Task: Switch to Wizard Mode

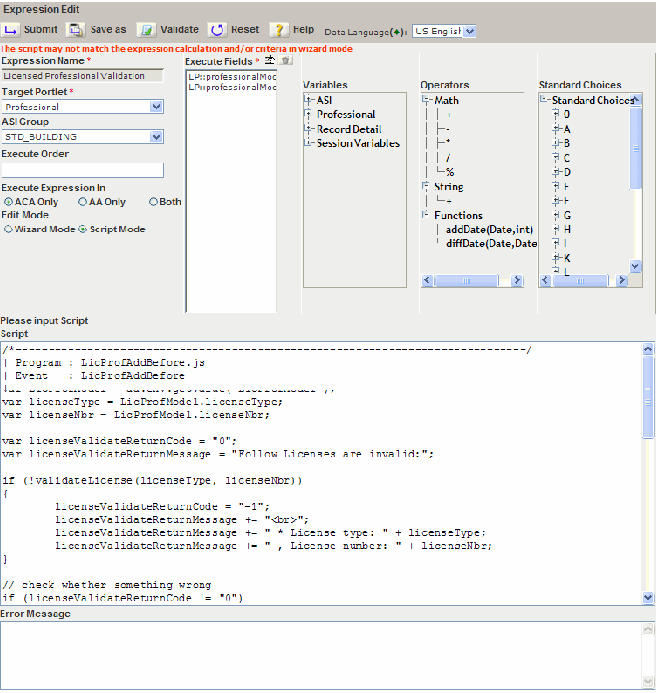Action: click(x=8, y=229)
